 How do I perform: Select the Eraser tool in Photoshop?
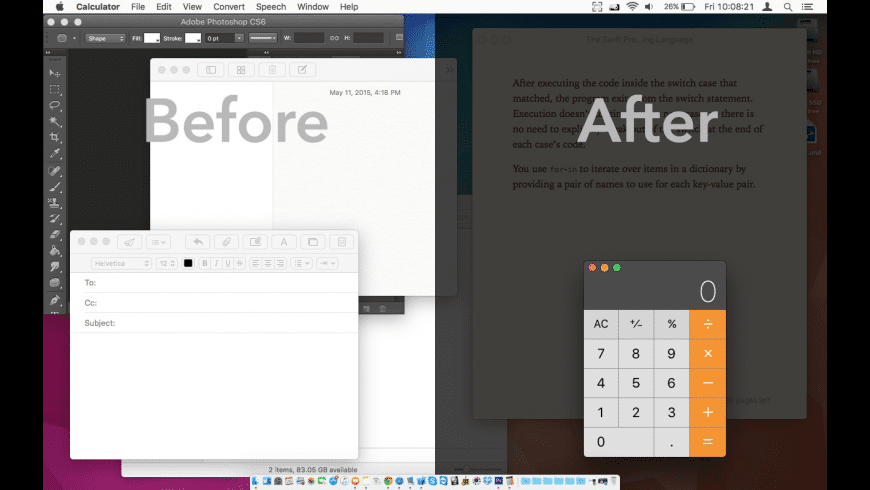[54, 235]
